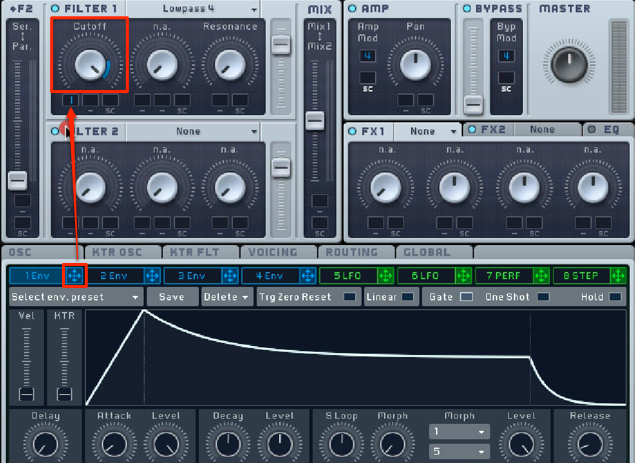Image resolution: width=635 pixels, height=463 pixels.
Task: Click the envelope KTR slider
Action: (64, 394)
